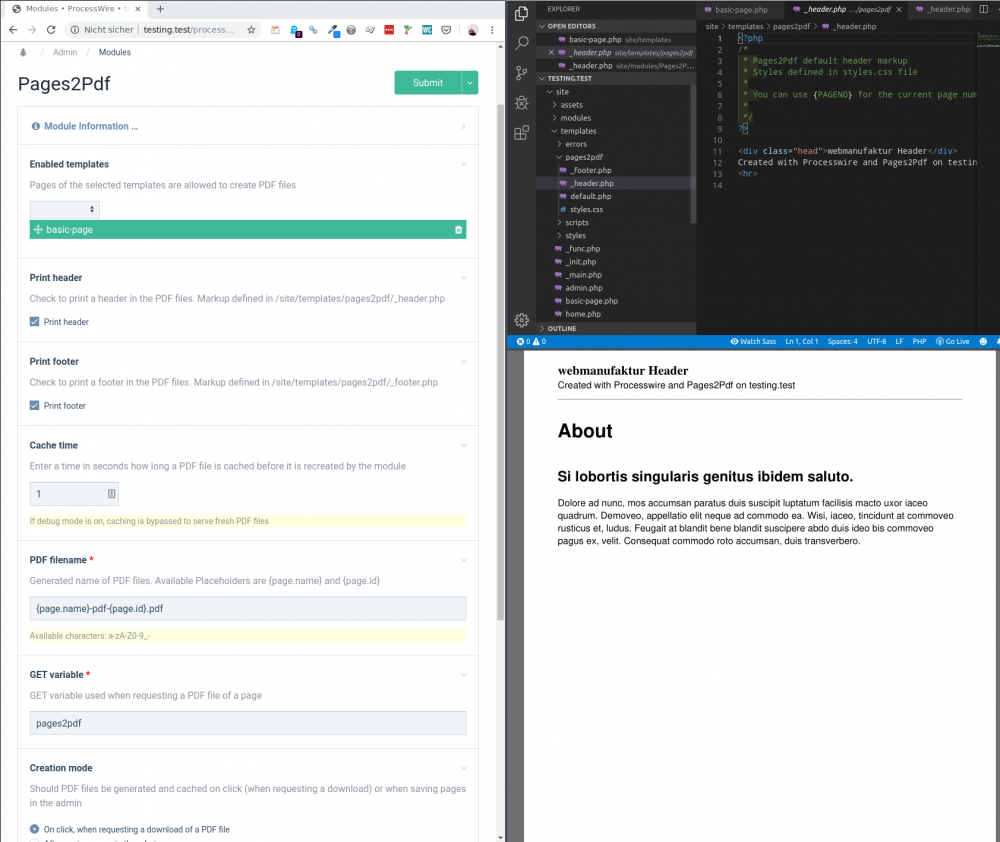Open the Manage gear in VS Code
The image size is (1000, 842).
pyautogui.click(x=521, y=320)
